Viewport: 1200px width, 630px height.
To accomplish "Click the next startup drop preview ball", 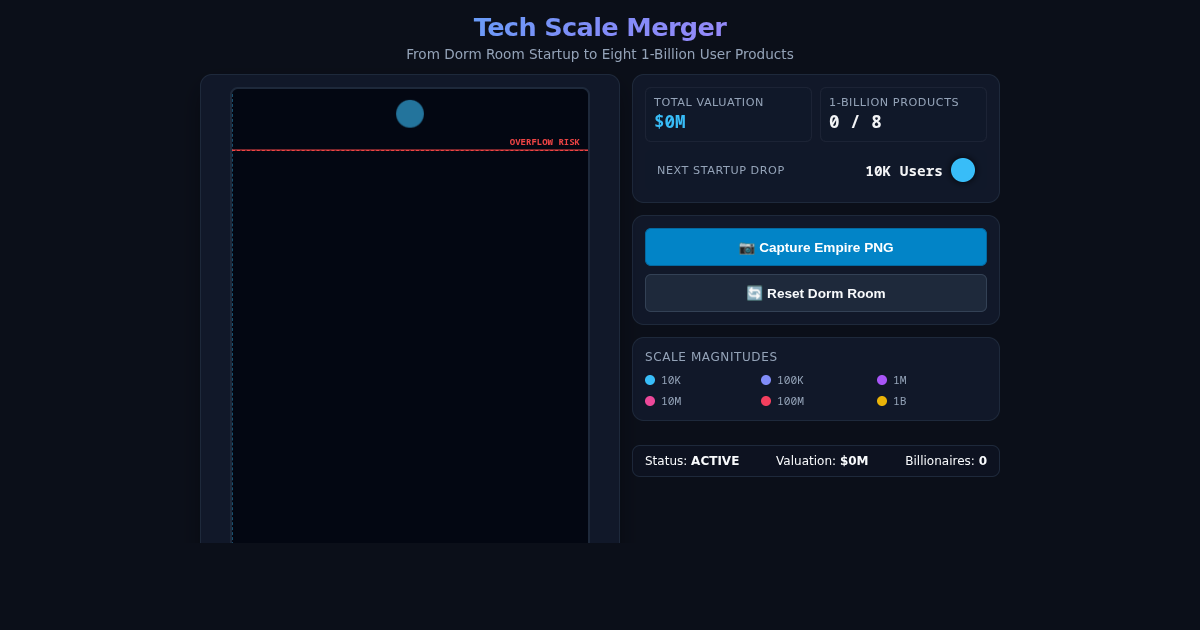I will click(x=963, y=170).
